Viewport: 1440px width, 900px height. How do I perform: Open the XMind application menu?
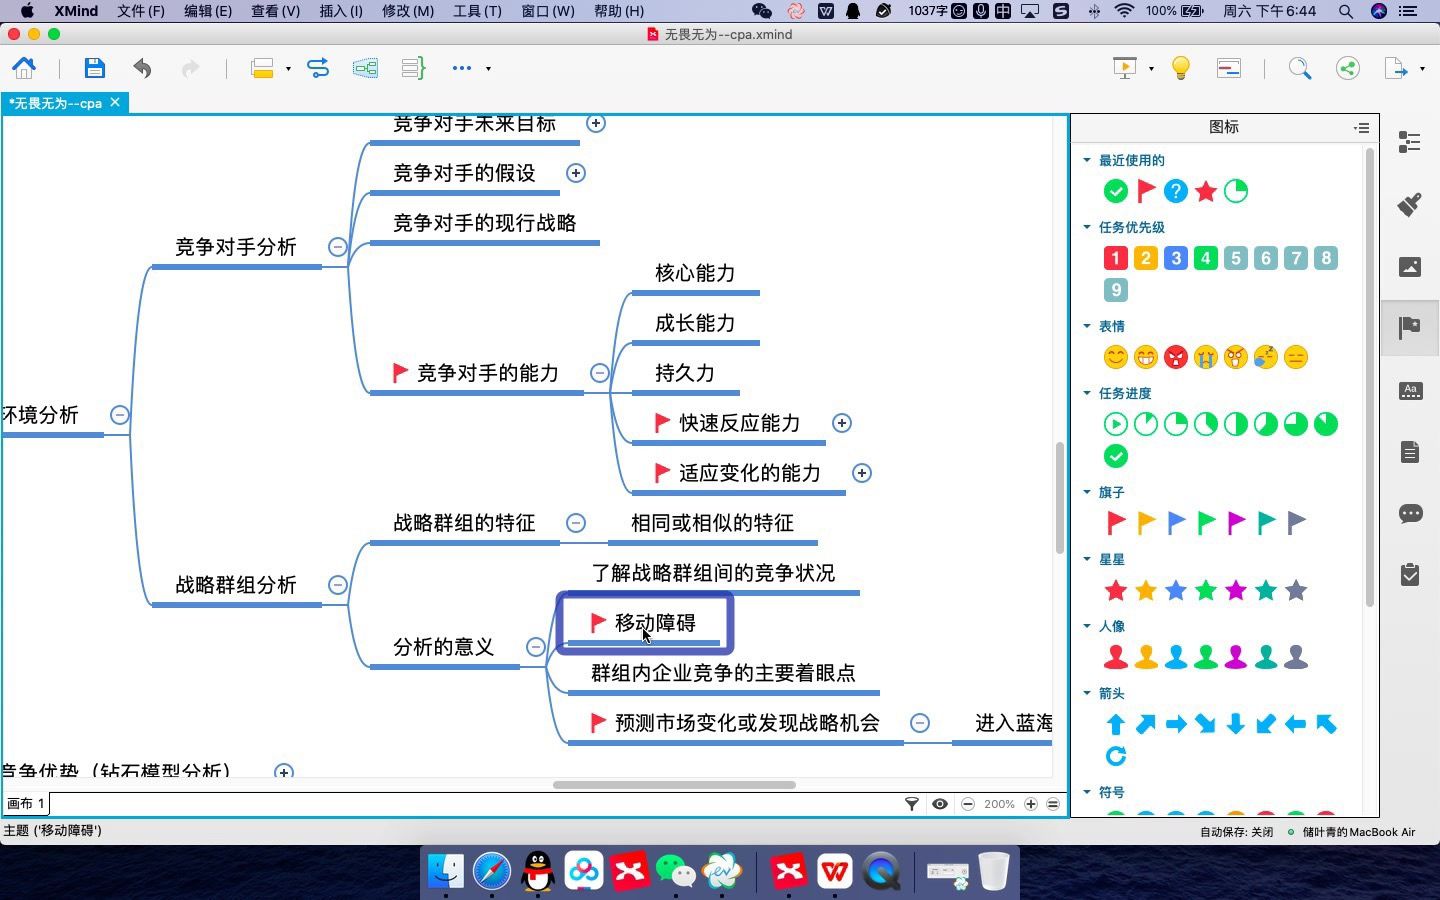pyautogui.click(x=76, y=11)
